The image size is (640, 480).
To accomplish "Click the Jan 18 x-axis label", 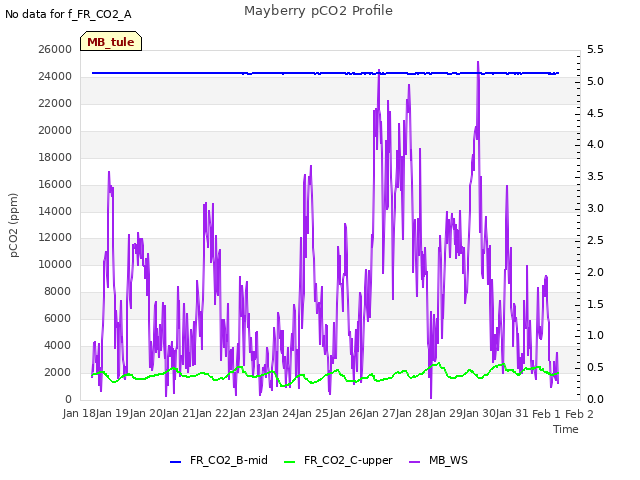I will point(79,414).
